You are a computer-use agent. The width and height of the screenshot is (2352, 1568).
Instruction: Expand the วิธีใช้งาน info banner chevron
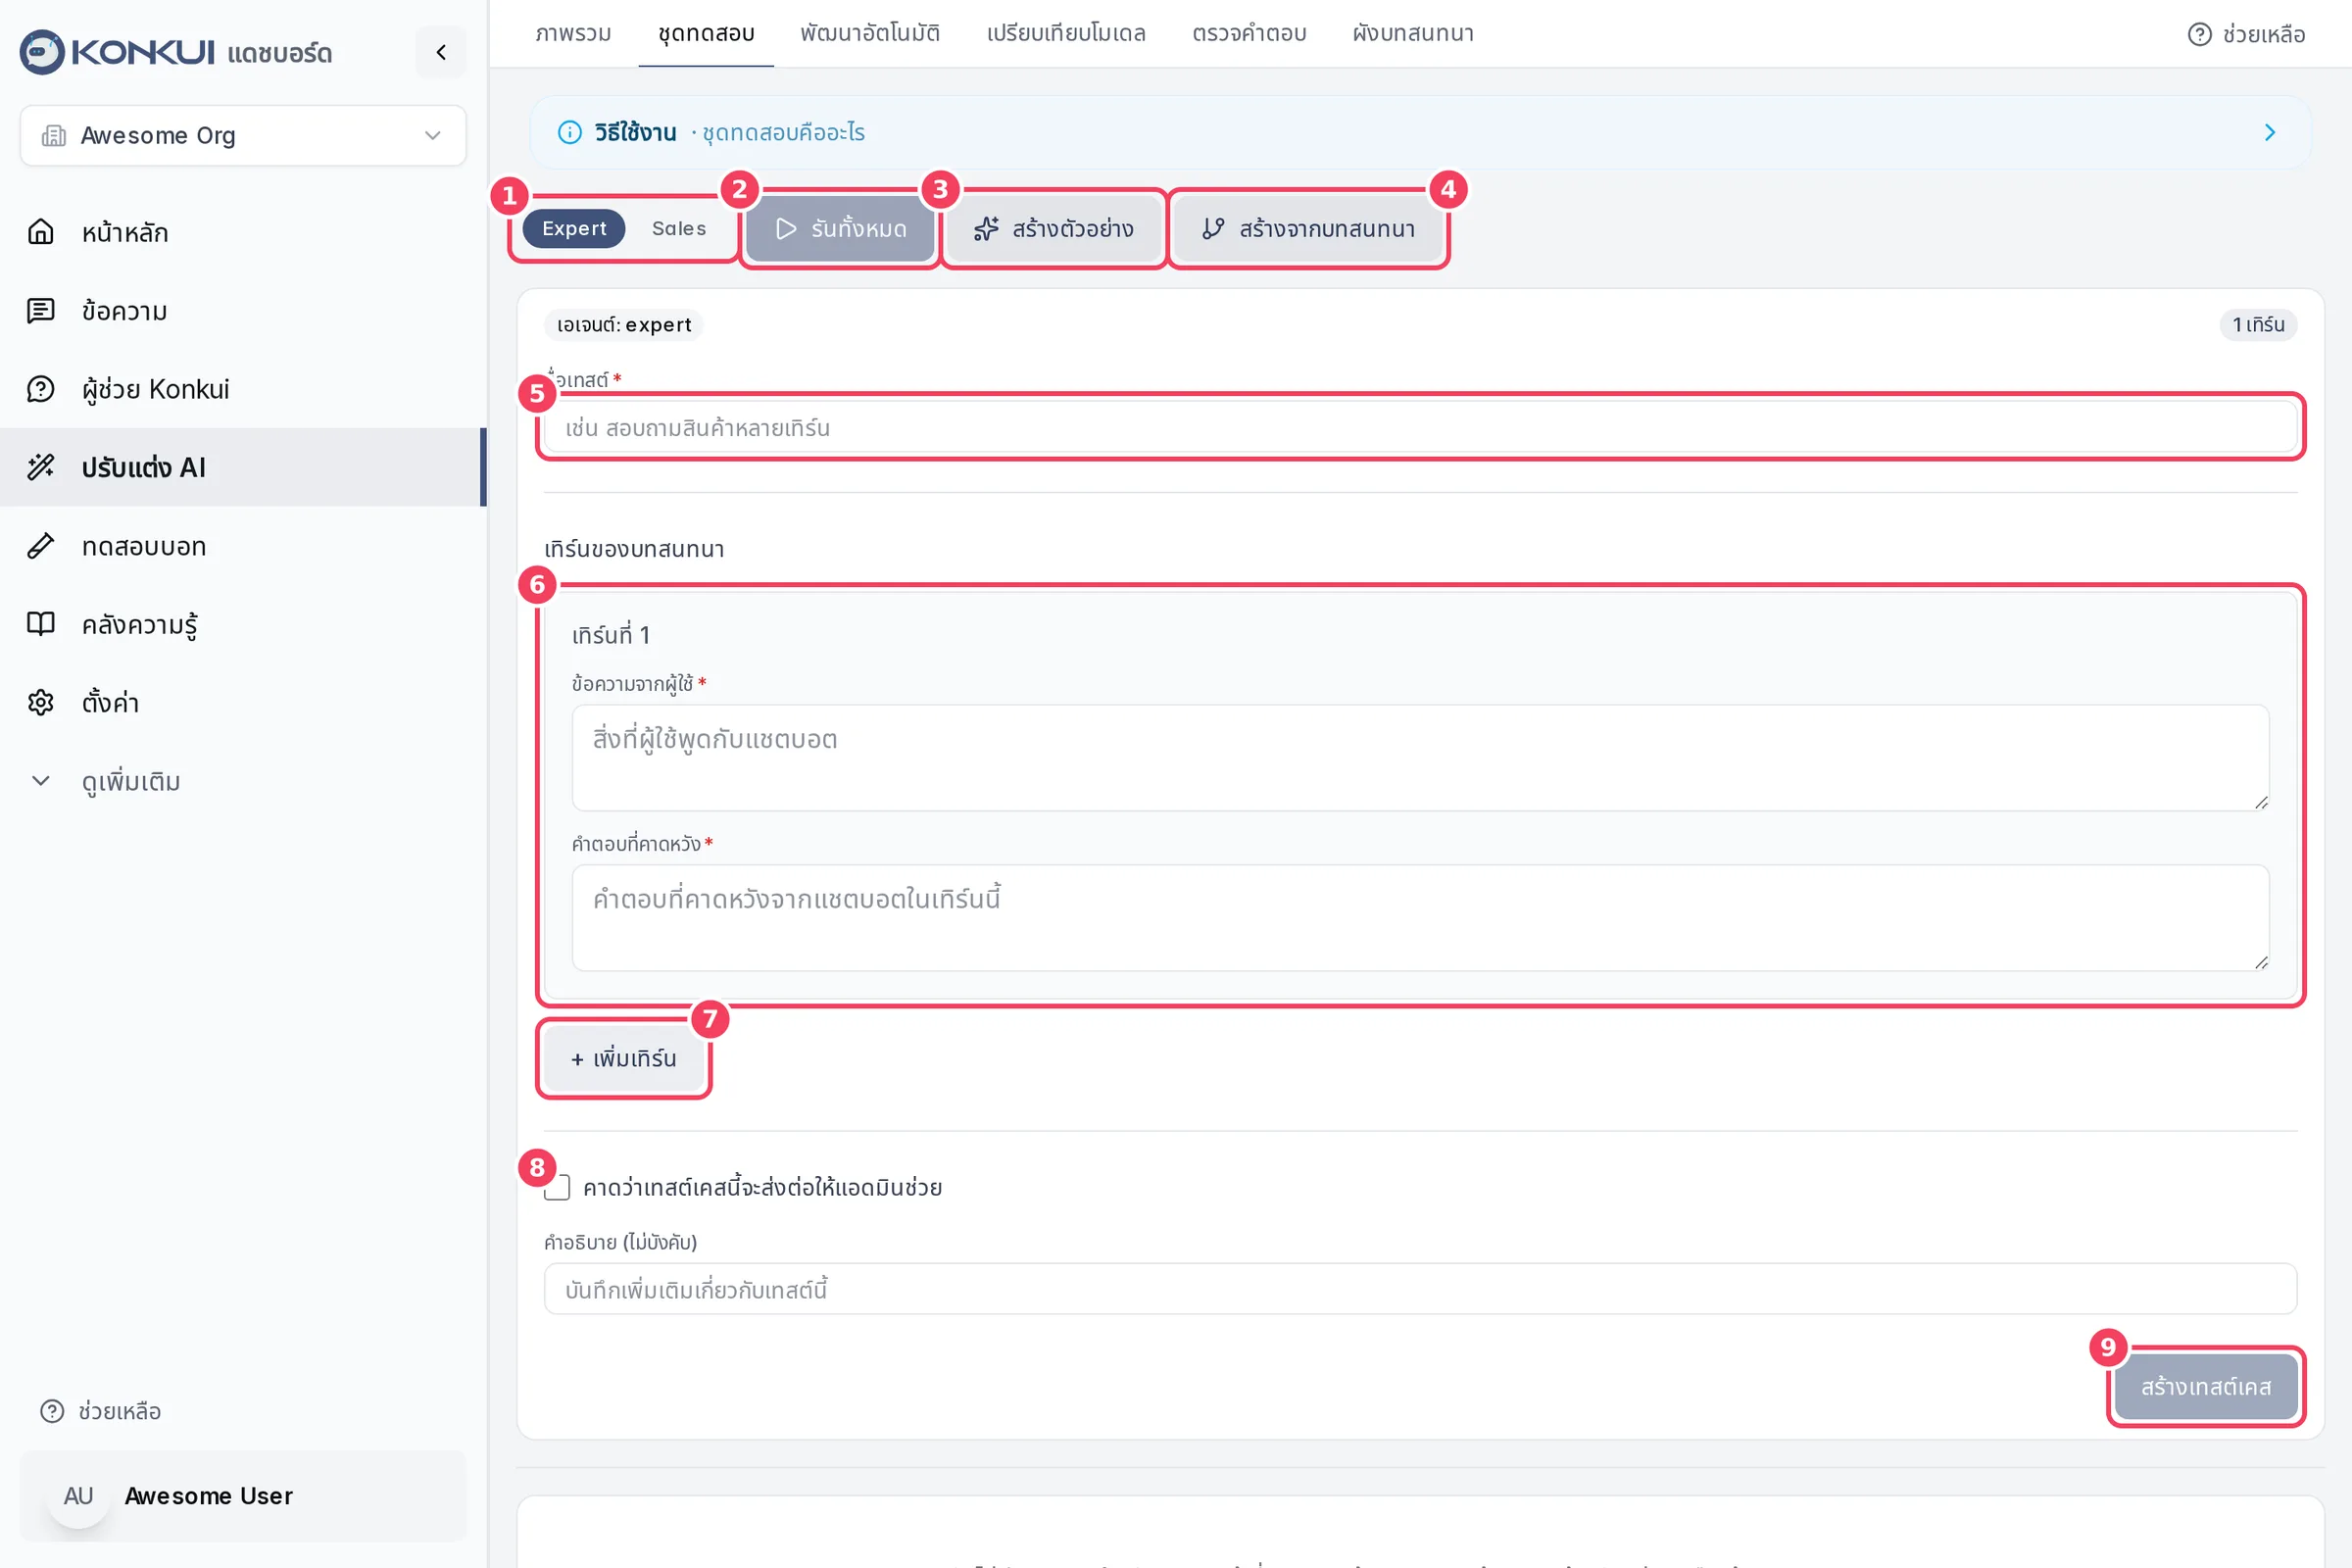(2269, 132)
